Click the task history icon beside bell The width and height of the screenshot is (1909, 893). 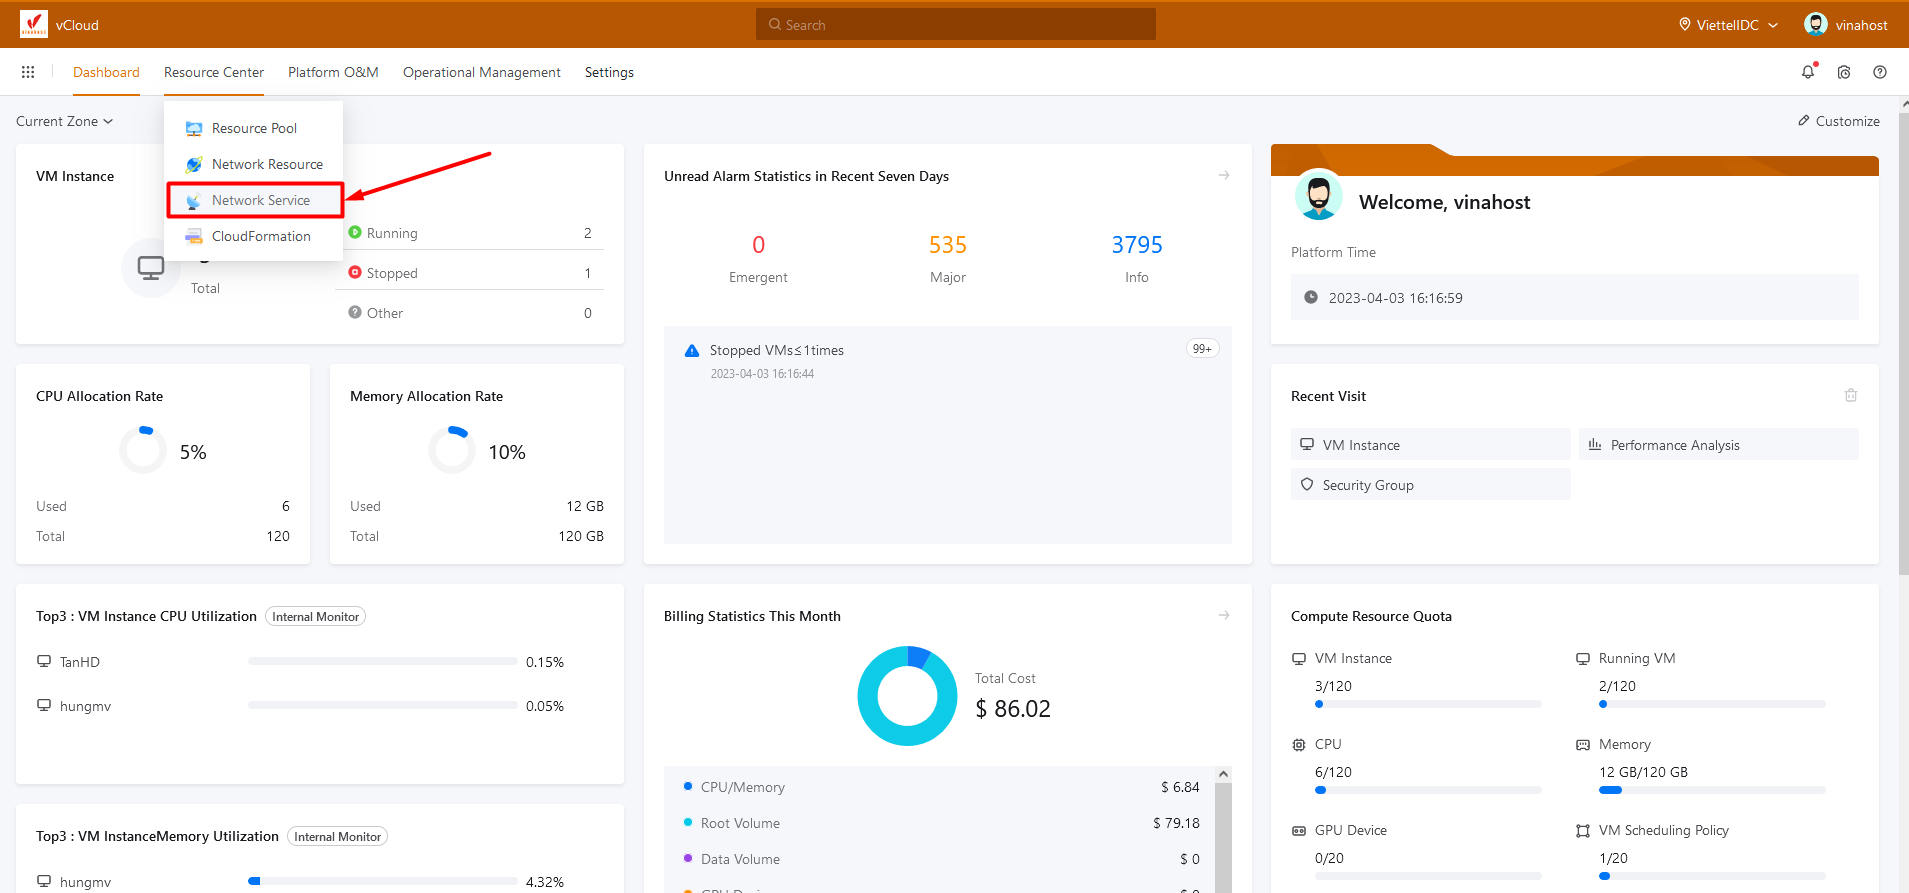(1844, 72)
